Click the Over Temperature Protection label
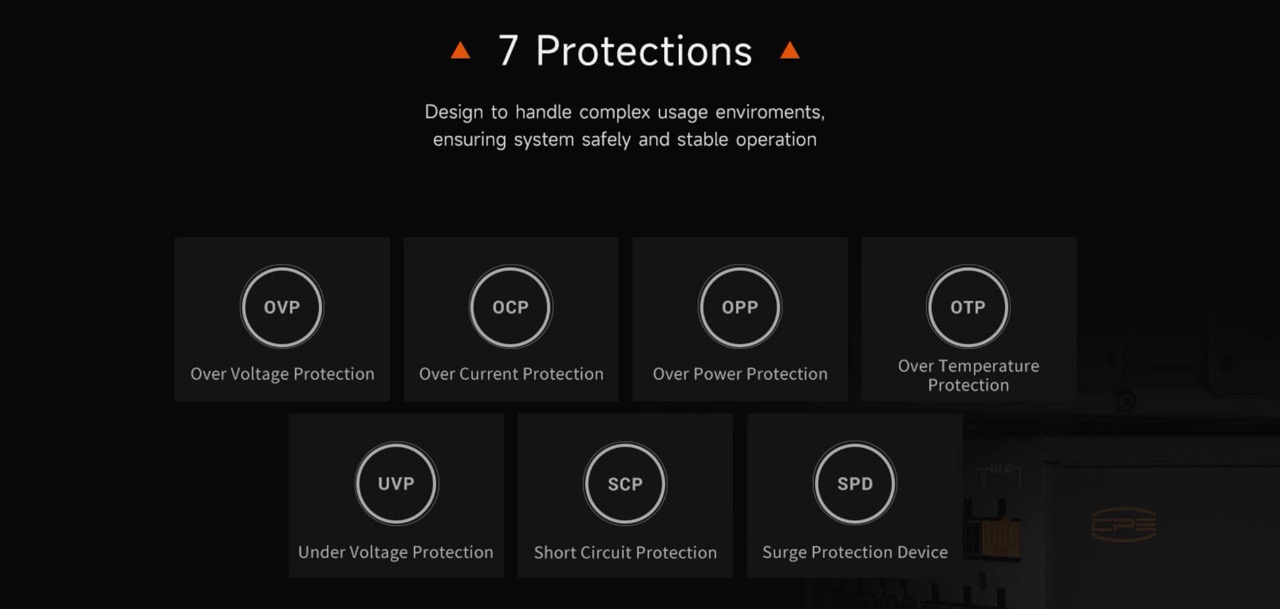Image resolution: width=1280 pixels, height=609 pixels. (x=968, y=375)
